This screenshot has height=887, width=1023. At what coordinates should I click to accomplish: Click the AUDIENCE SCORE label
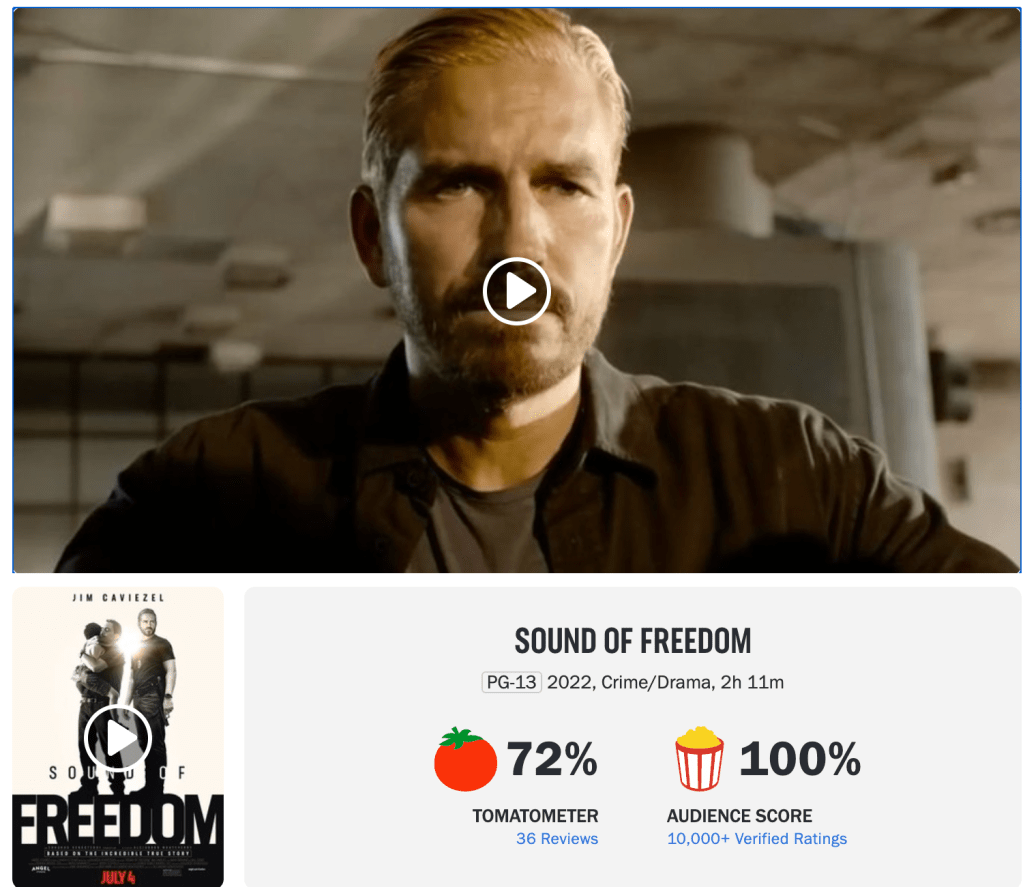[739, 816]
